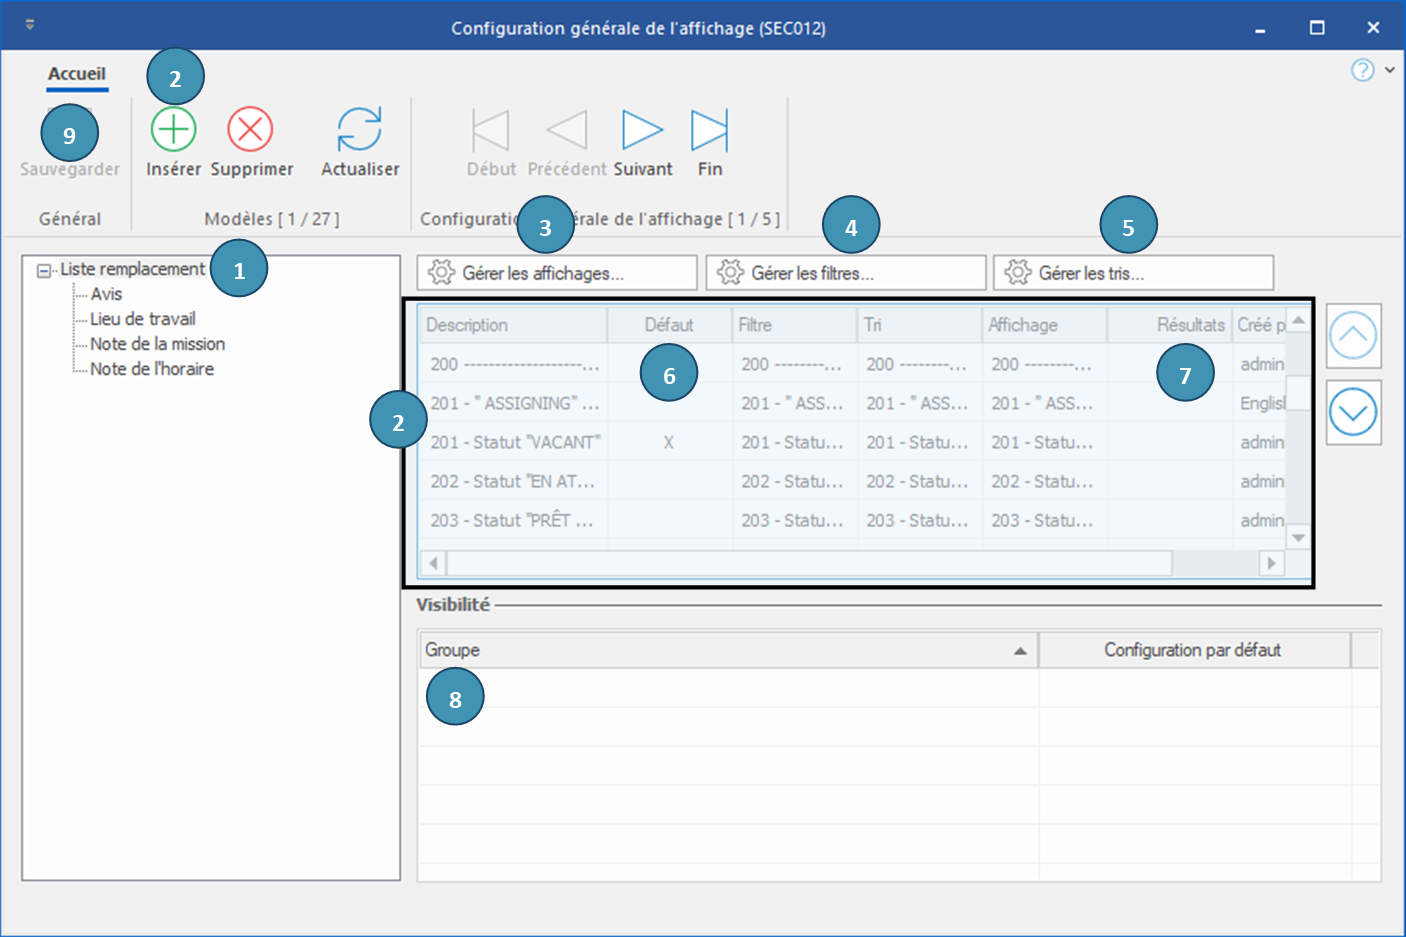Click the green Insérer plus icon
Viewport: 1406px width, 937px height.
(173, 130)
